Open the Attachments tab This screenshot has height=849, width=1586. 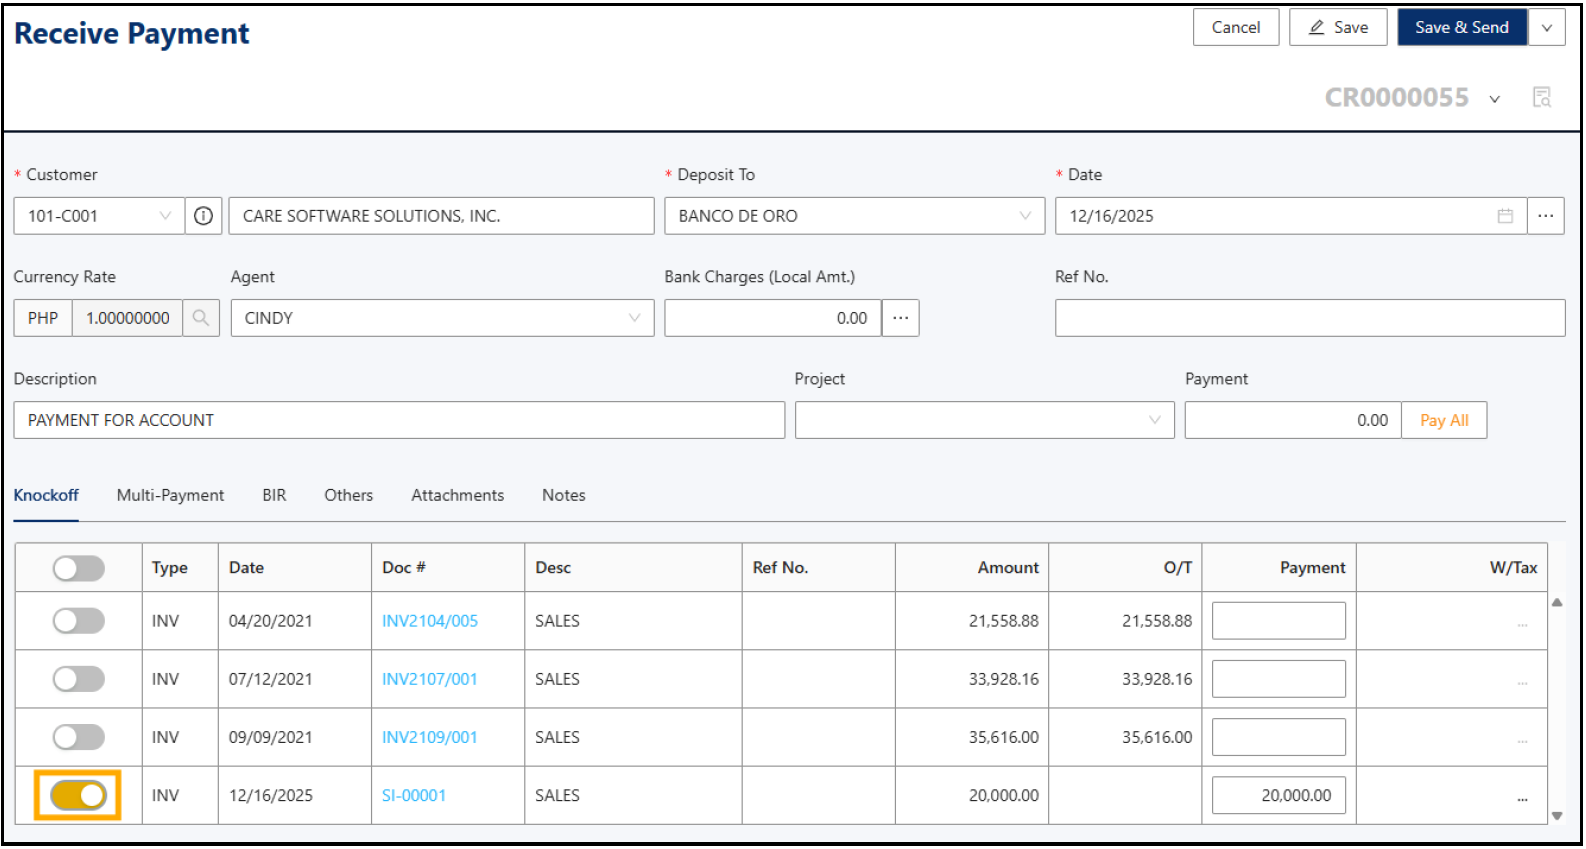(x=457, y=495)
